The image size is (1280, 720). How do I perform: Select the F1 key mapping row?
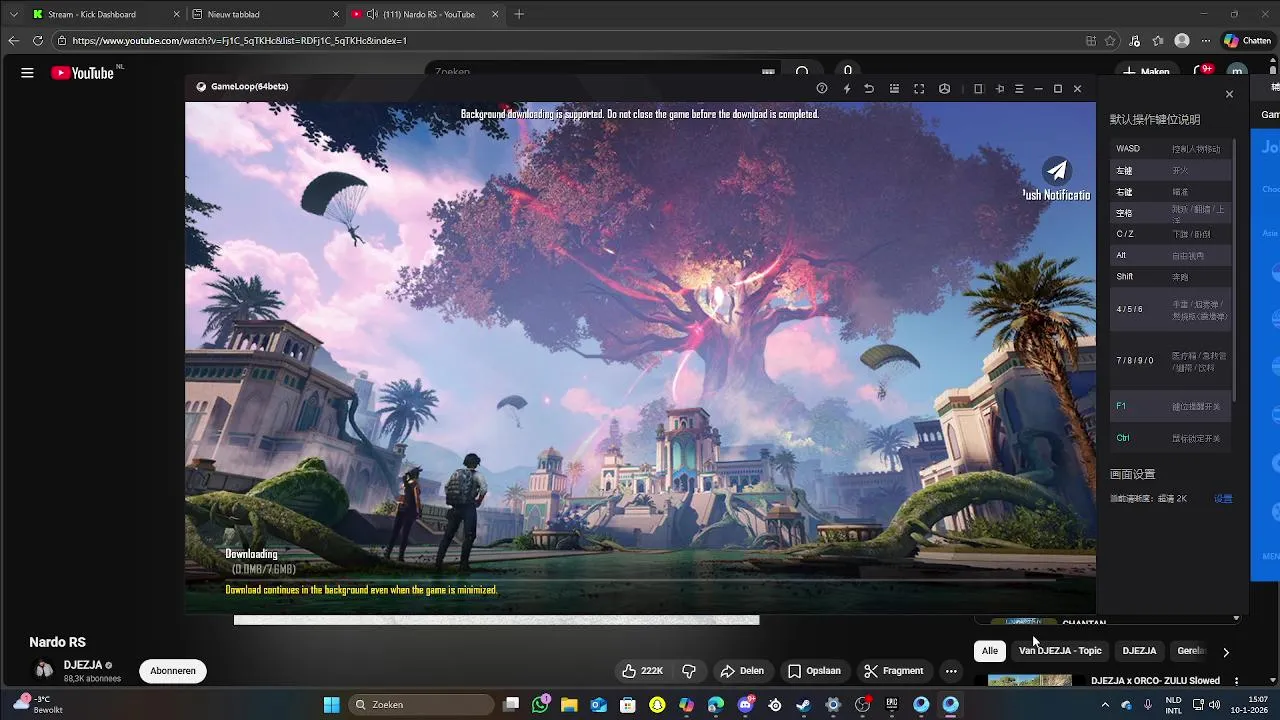click(x=1170, y=406)
